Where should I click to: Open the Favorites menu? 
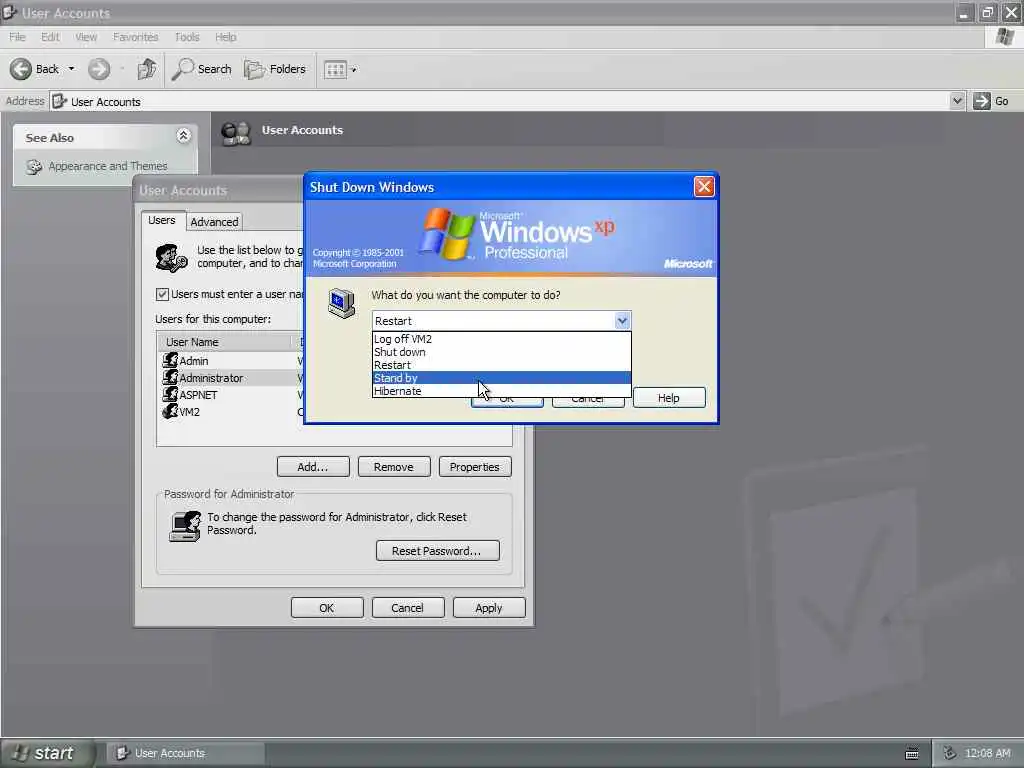coord(136,37)
